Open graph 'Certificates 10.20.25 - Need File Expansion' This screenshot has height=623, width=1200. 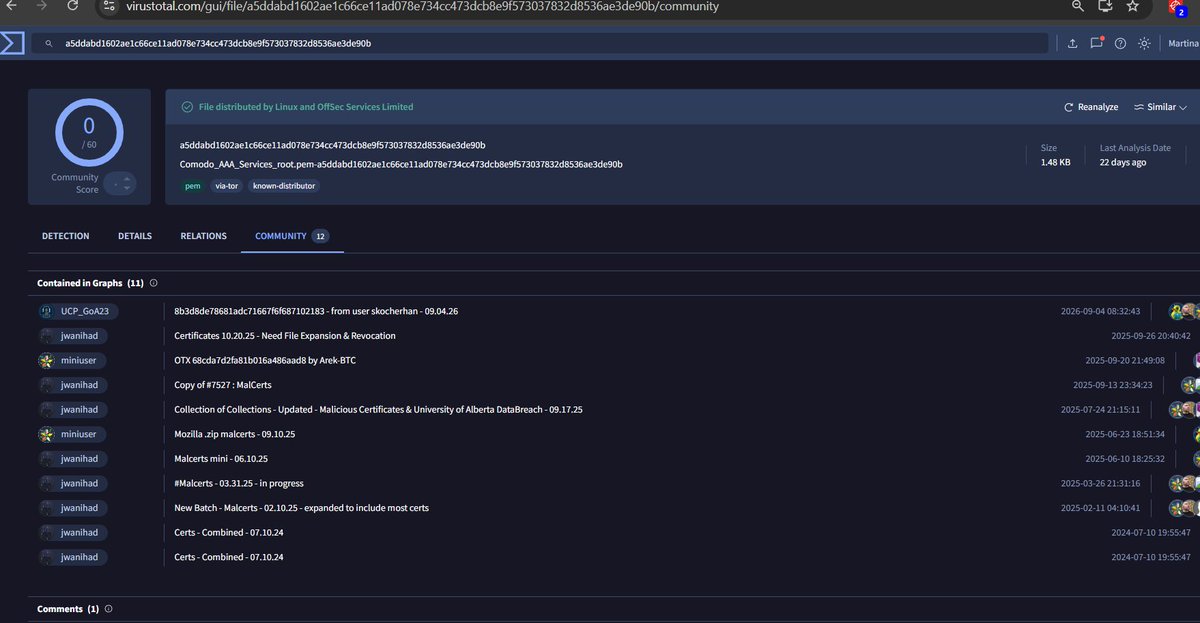point(285,336)
